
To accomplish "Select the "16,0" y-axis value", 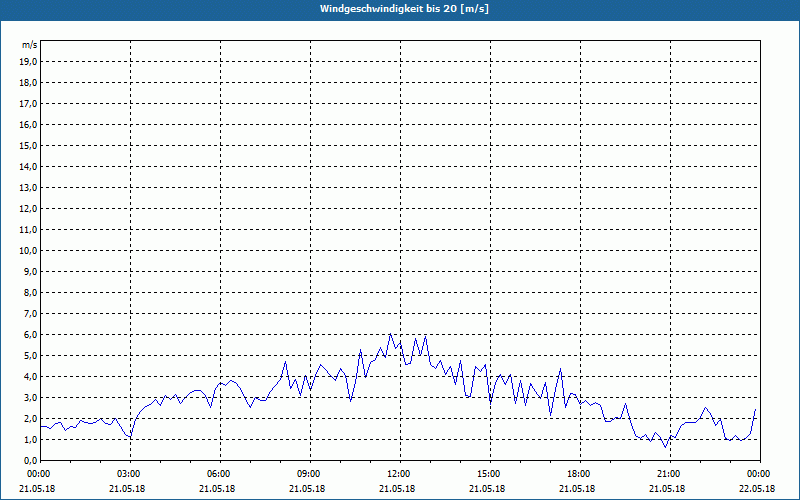I will [x=28, y=124].
